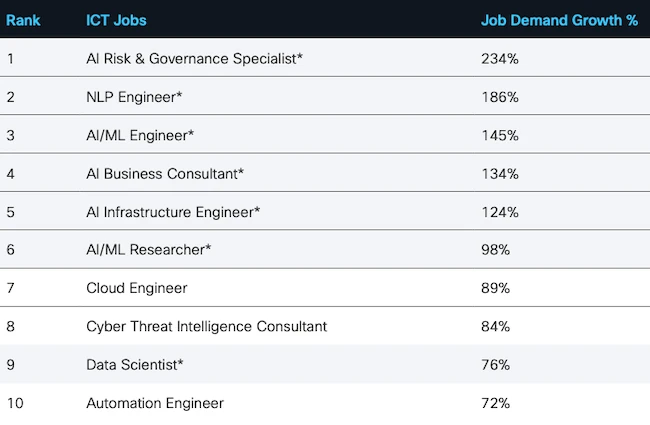Select the 98% growth value

tap(495, 250)
